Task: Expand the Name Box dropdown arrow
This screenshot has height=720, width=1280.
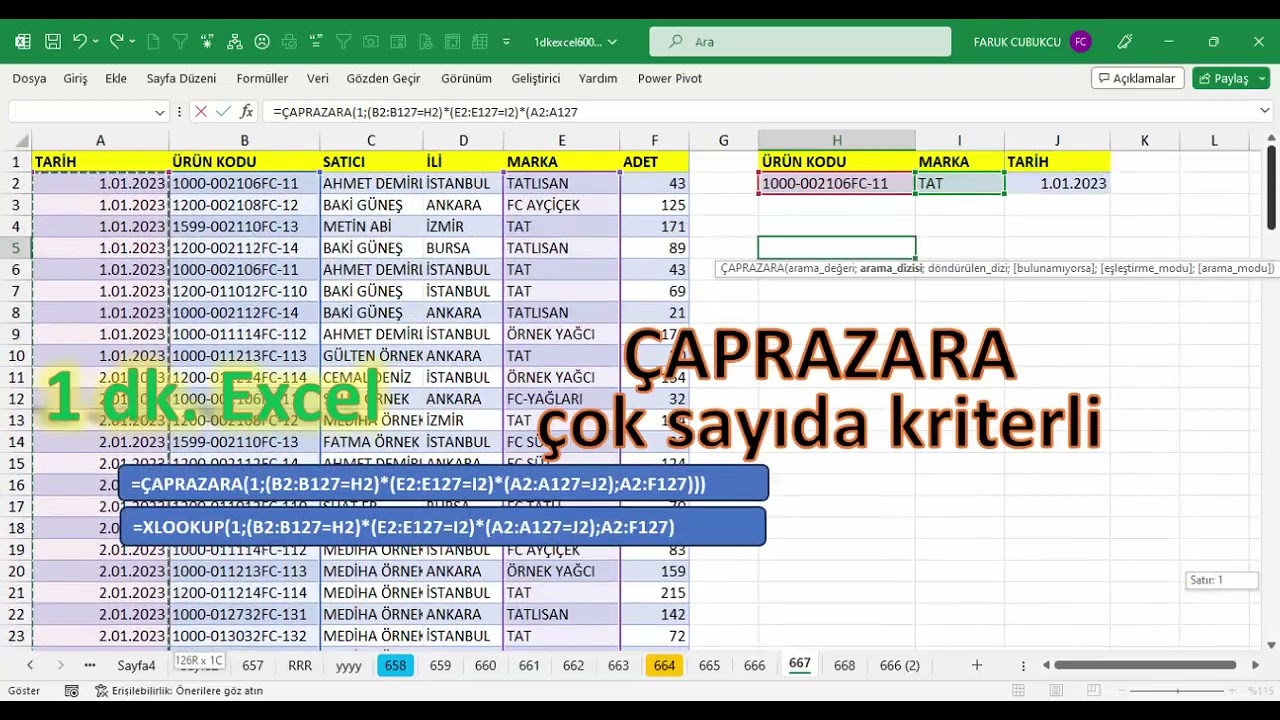Action: [x=159, y=112]
